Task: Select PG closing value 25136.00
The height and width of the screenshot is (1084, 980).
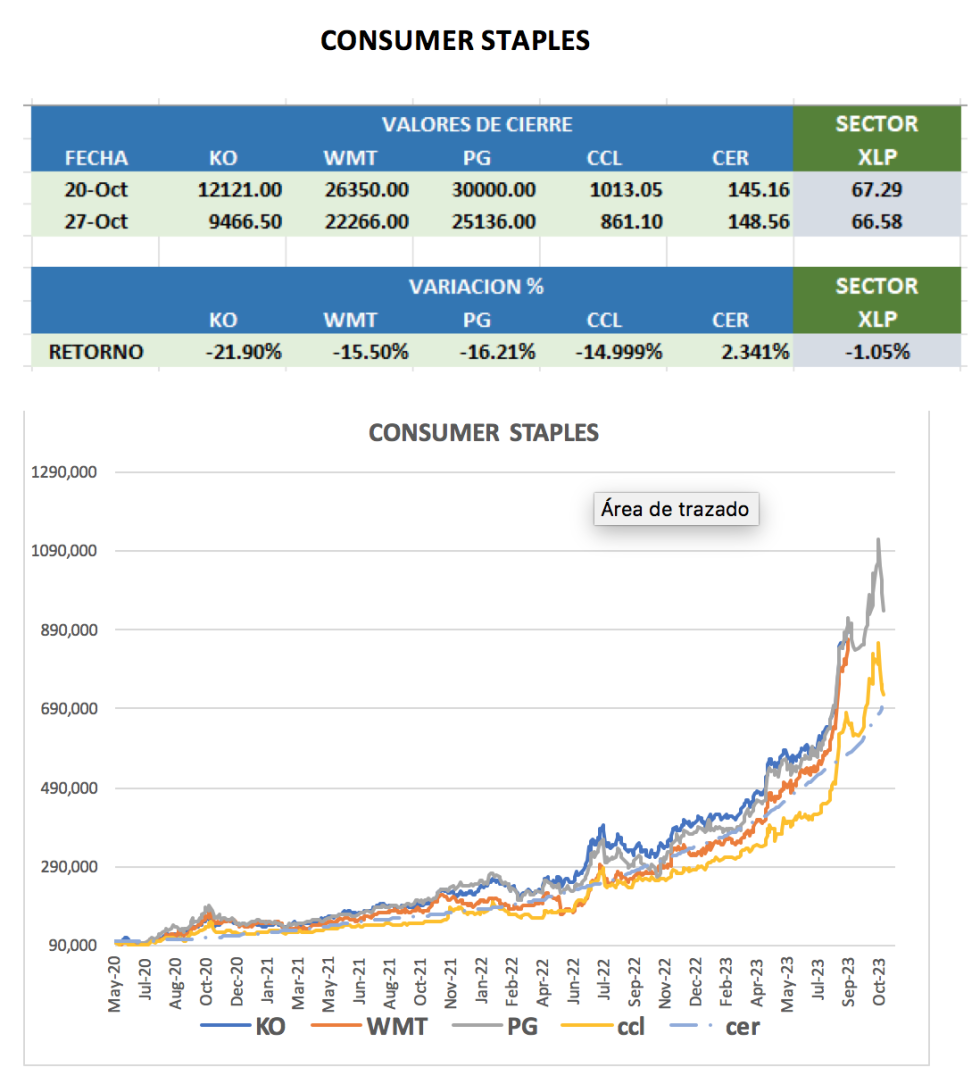Action: 493,222
